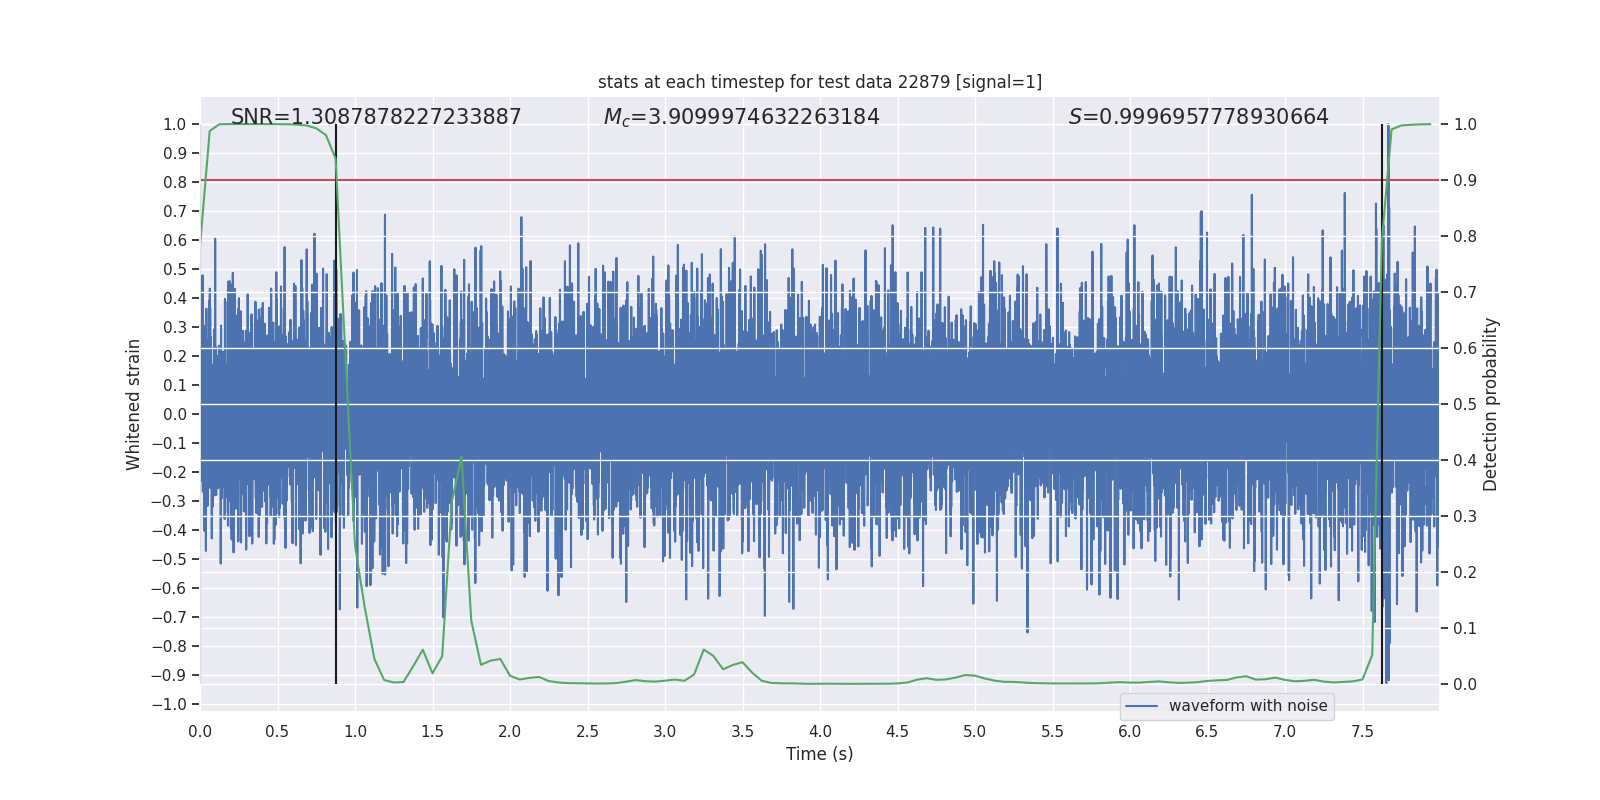
Task: Select the SNR value annotation text
Action: point(376,117)
